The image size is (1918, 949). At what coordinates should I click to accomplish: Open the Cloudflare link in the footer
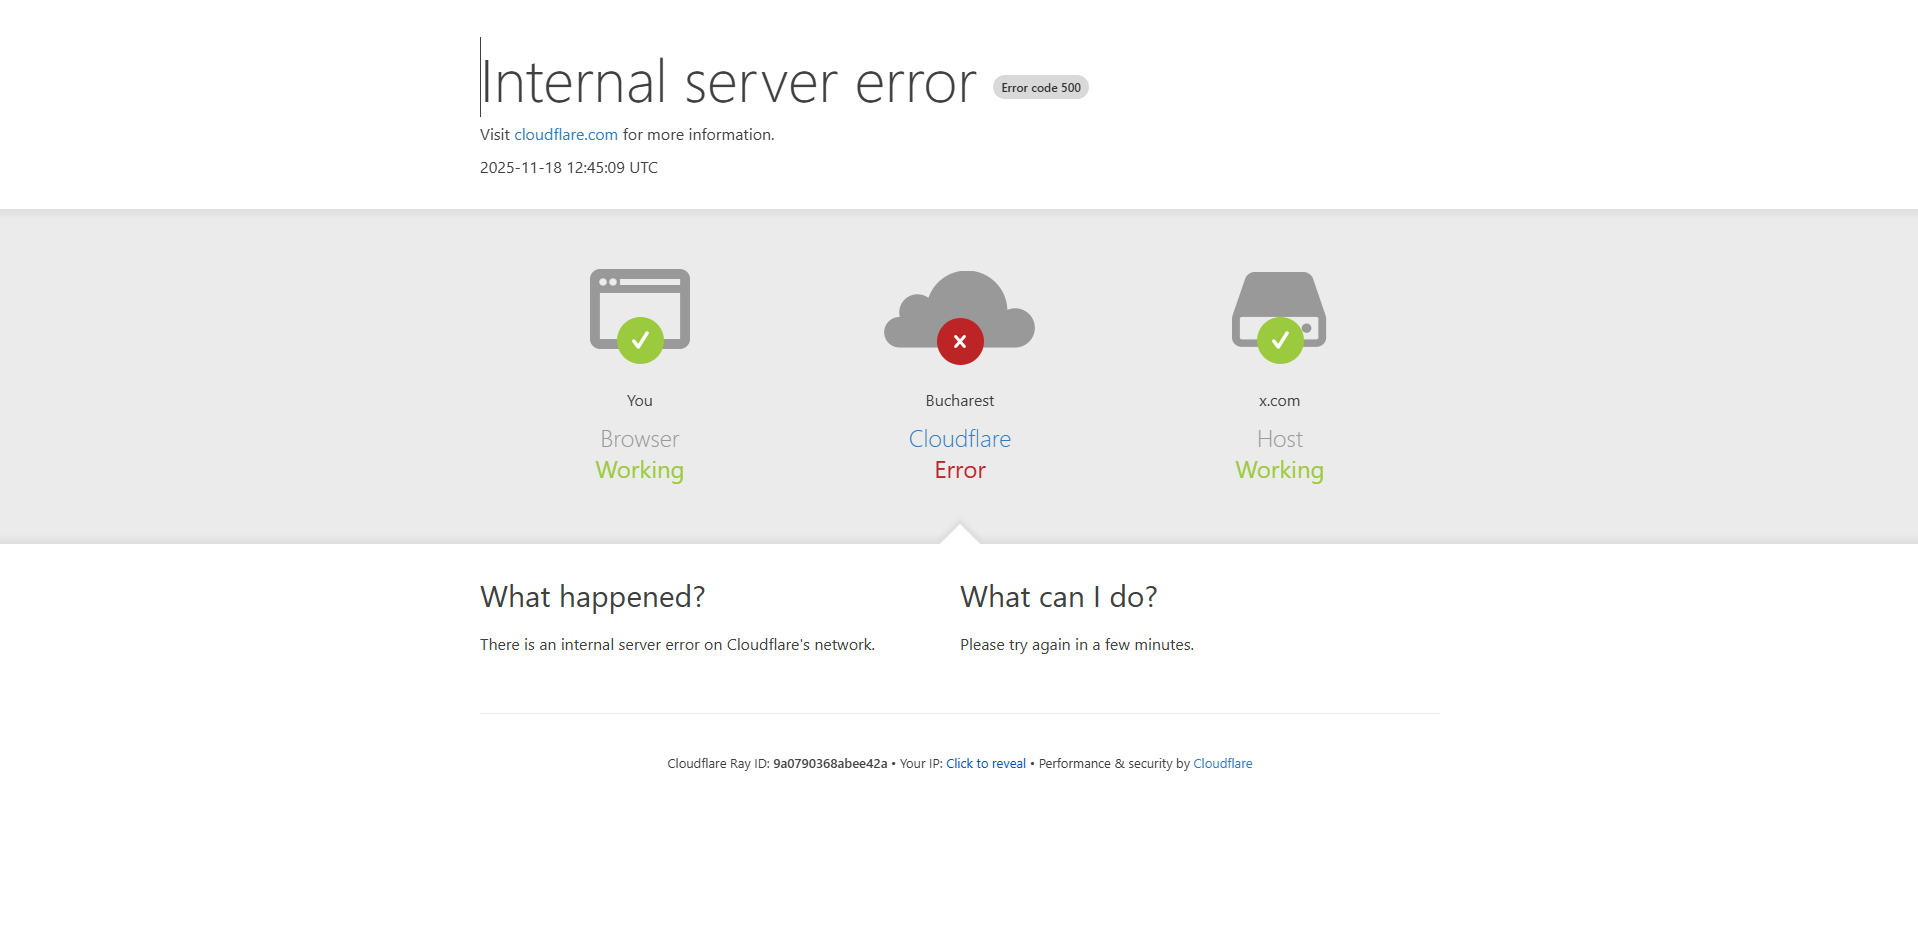tap(1222, 764)
